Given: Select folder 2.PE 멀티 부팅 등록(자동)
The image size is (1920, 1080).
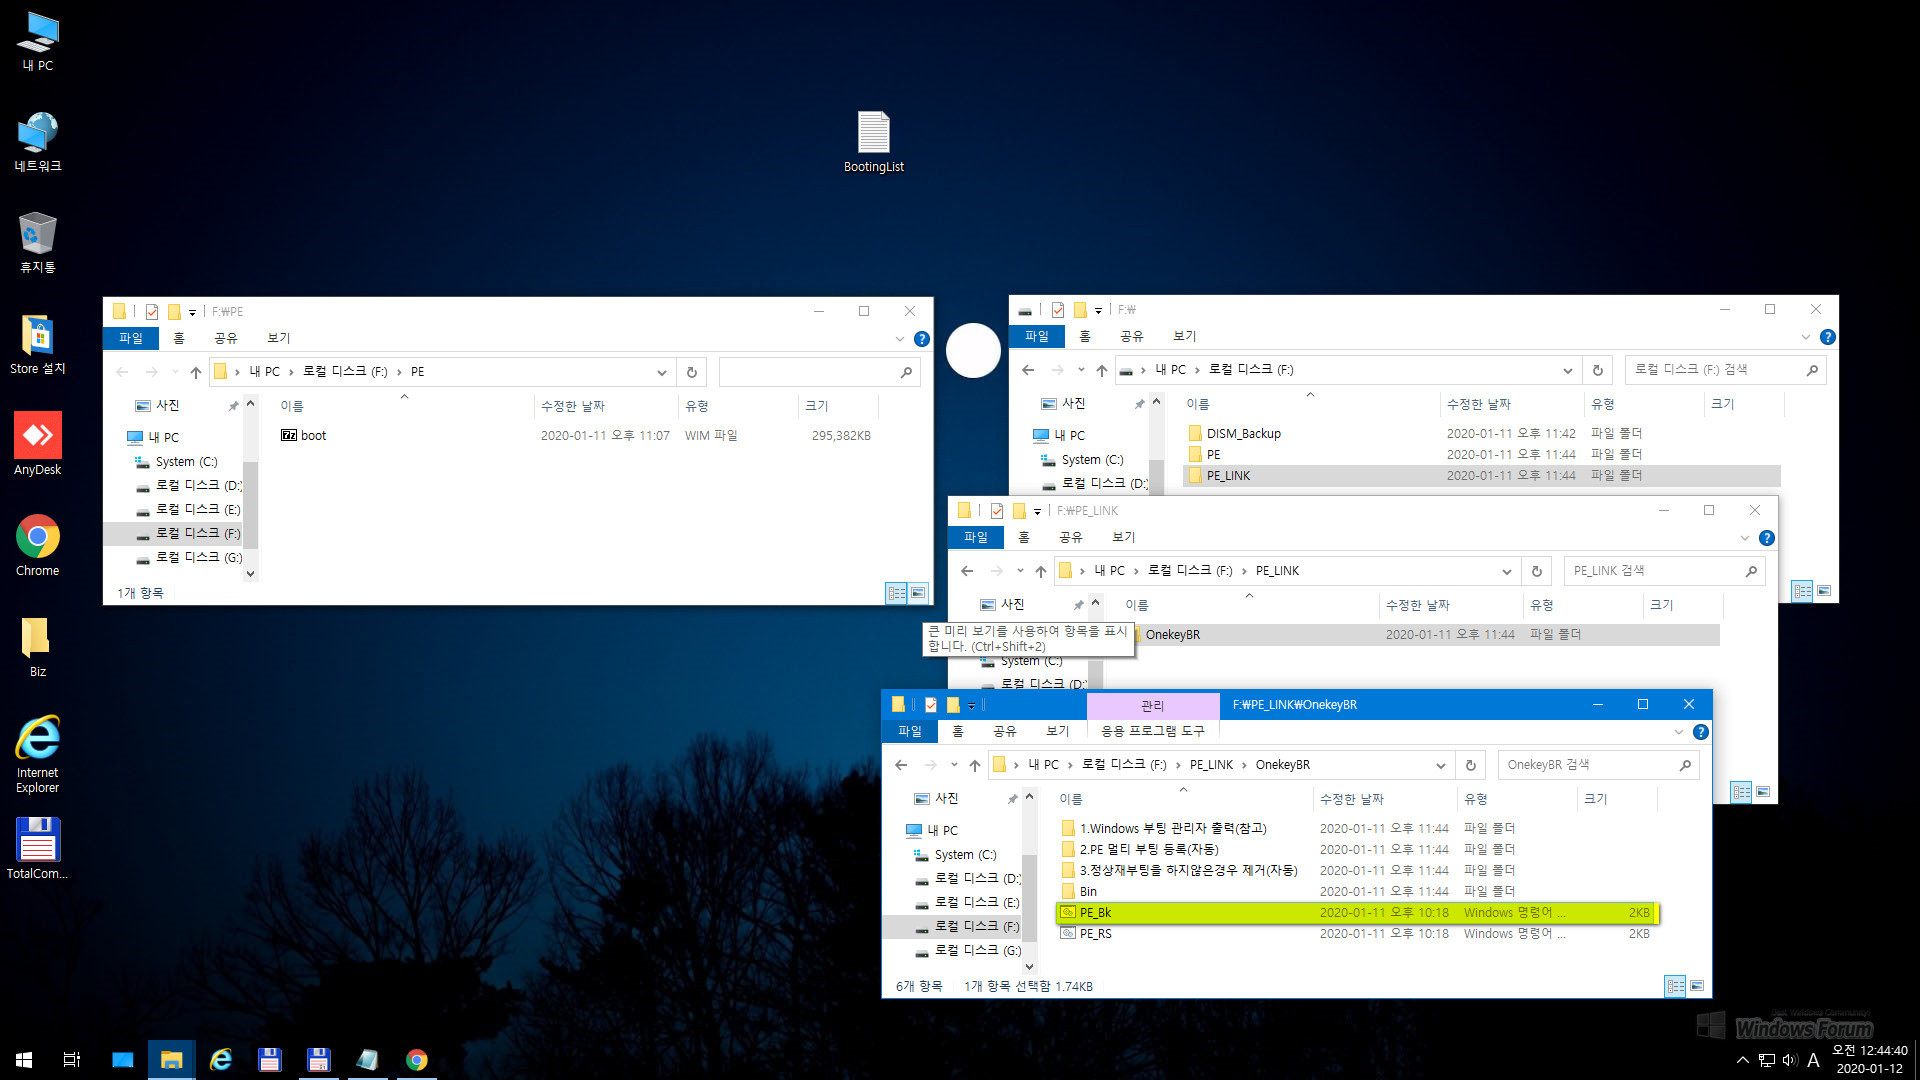Looking at the screenshot, I should (x=1358, y=850).
